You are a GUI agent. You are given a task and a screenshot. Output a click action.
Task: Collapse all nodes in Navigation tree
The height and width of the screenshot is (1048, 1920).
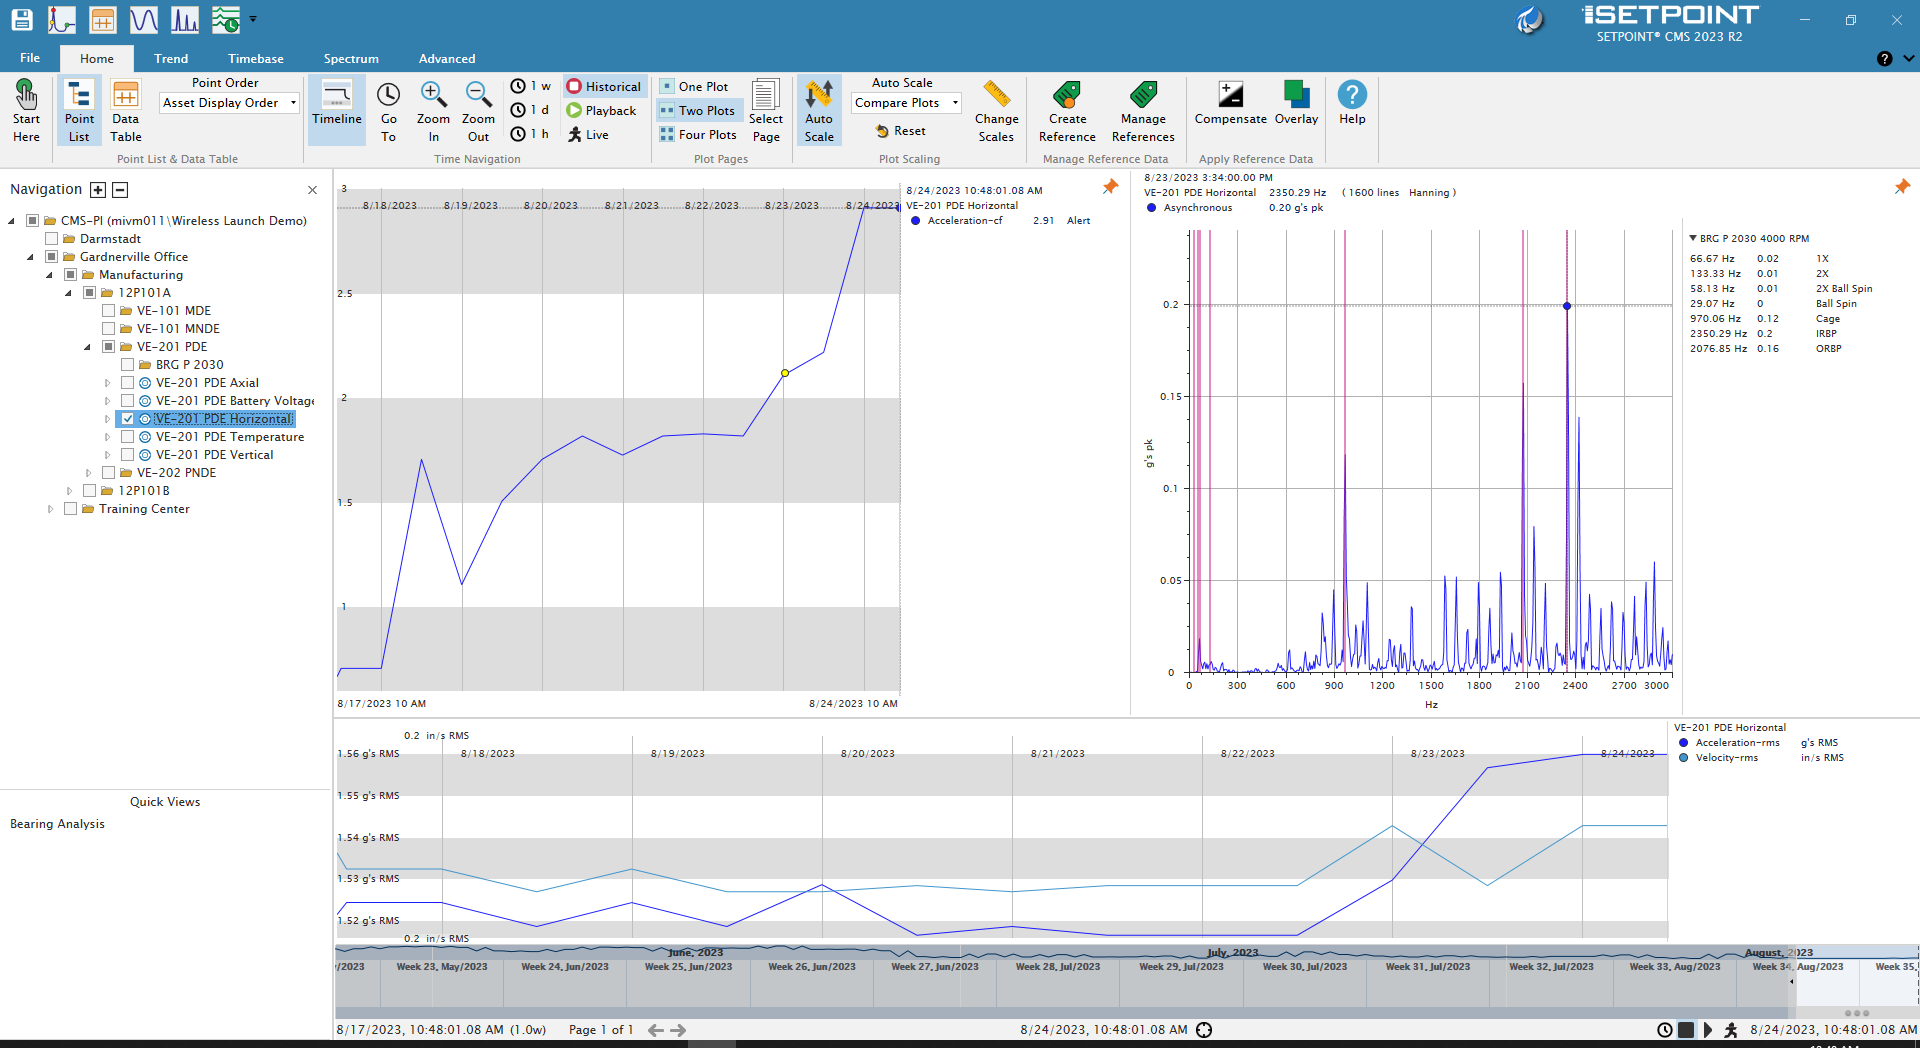coord(120,190)
